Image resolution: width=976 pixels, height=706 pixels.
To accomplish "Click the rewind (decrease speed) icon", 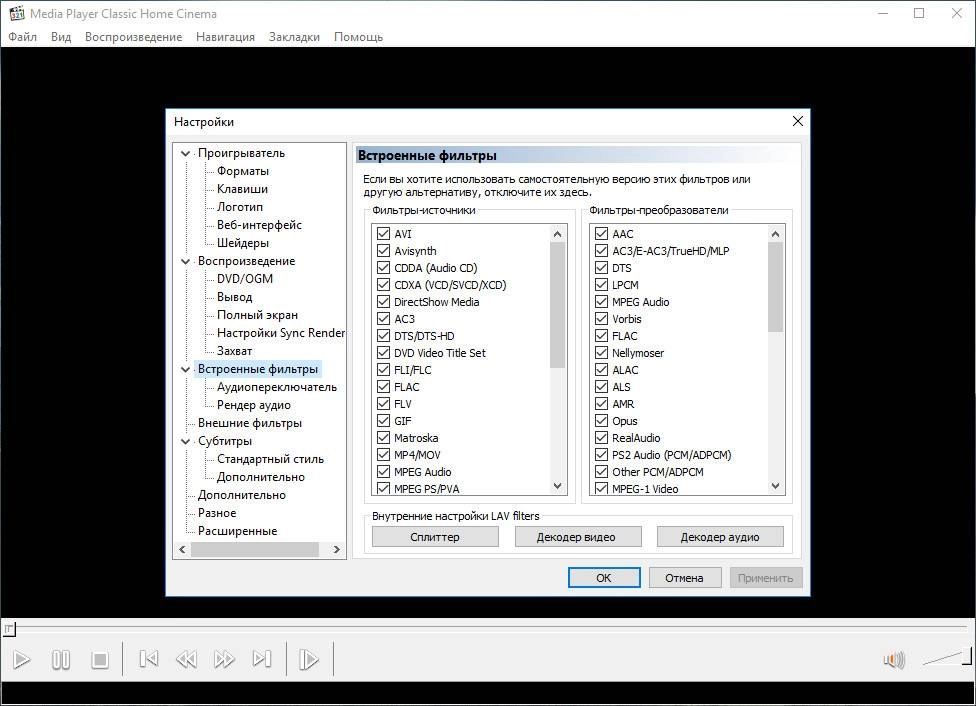I will point(187,659).
